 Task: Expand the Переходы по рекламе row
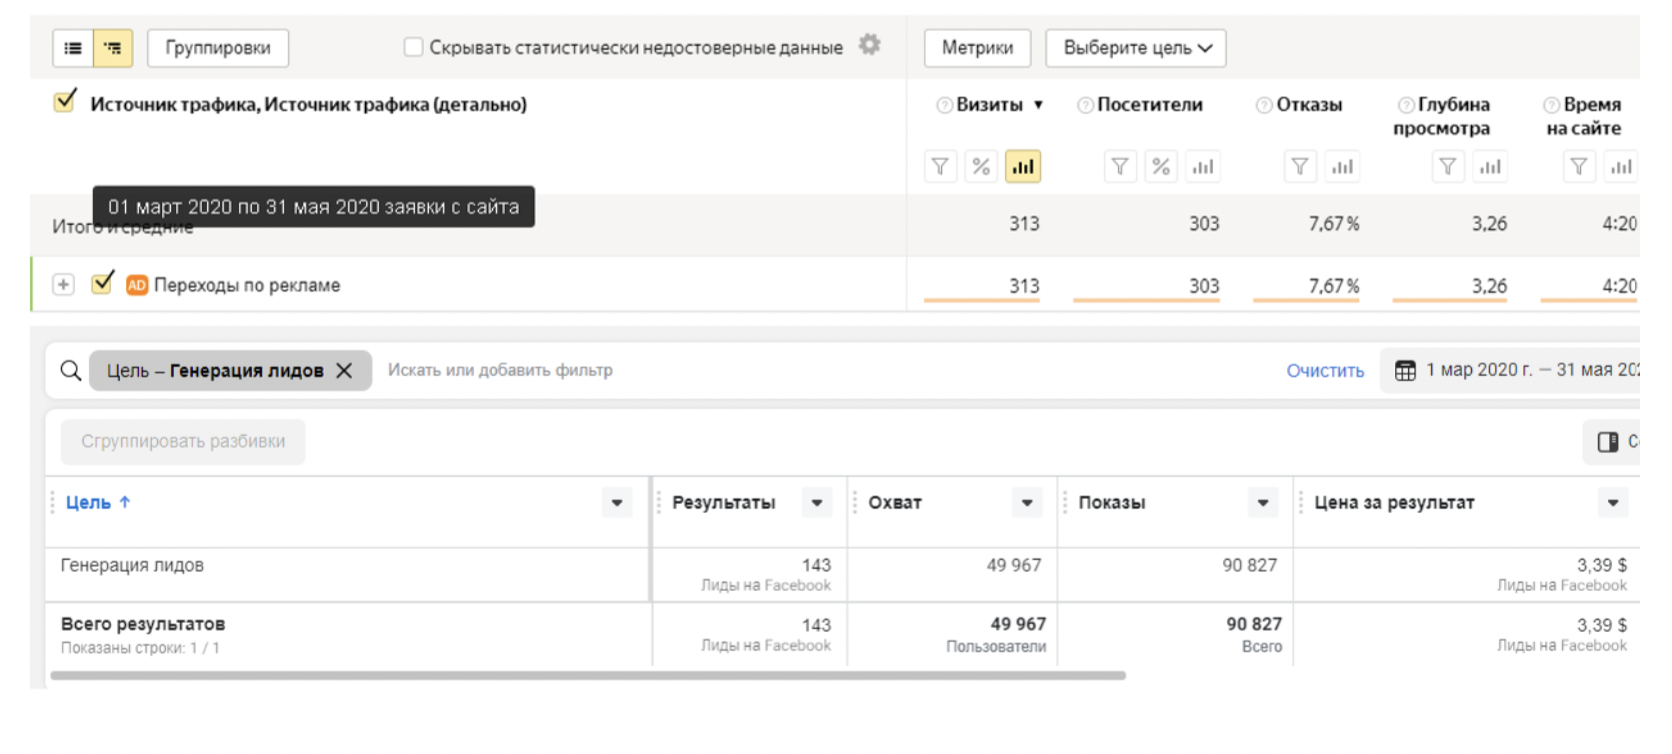(63, 285)
